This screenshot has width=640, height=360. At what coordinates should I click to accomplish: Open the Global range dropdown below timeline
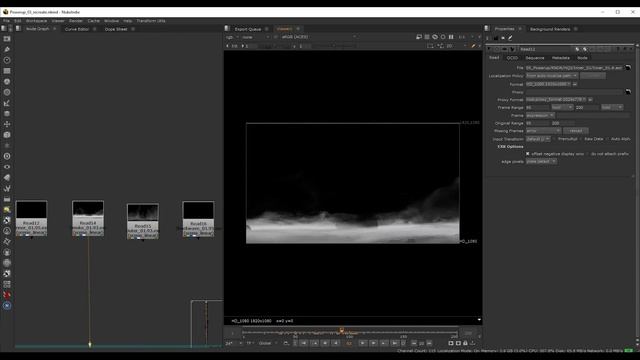pyautogui.click(x=268, y=343)
